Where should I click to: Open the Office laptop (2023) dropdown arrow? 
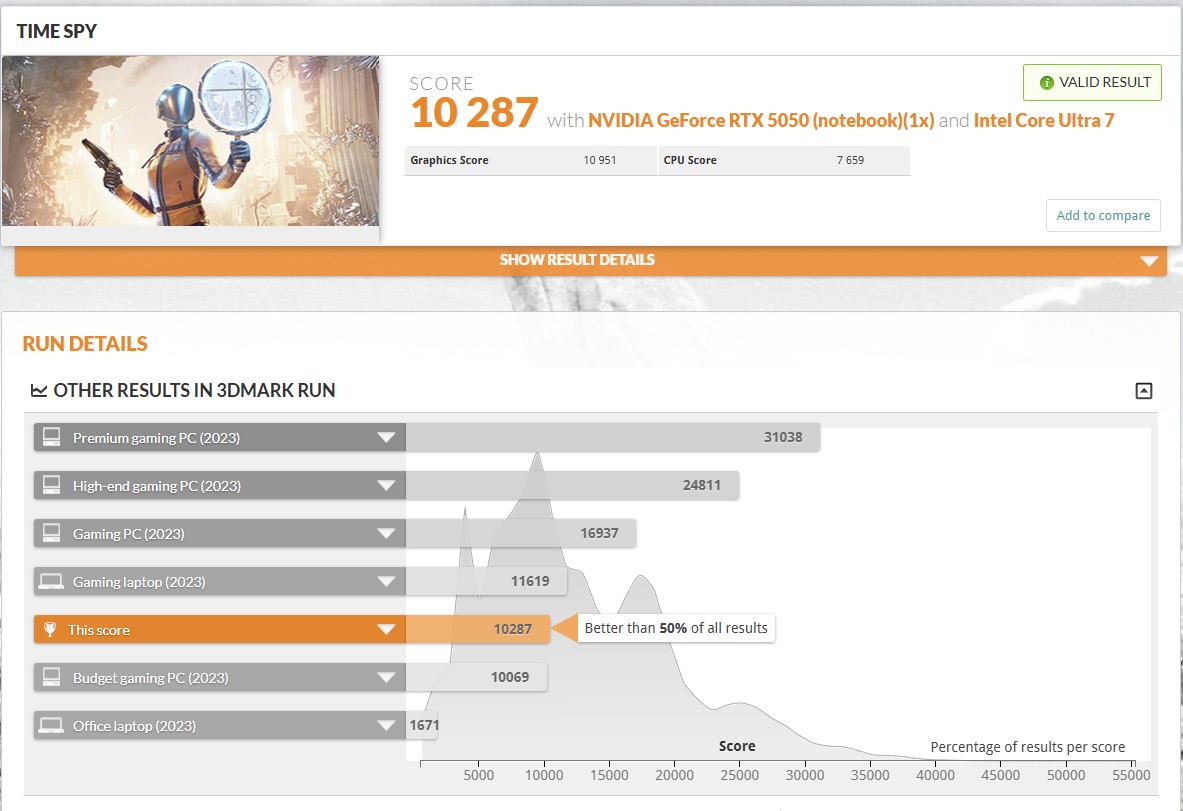[386, 726]
